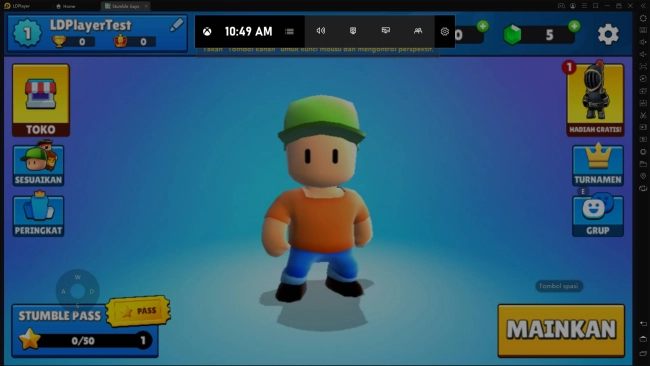Open LDPlayer account icon in title bar
Image resolution: width=650 pixels, height=366 pixels.
point(573,6)
